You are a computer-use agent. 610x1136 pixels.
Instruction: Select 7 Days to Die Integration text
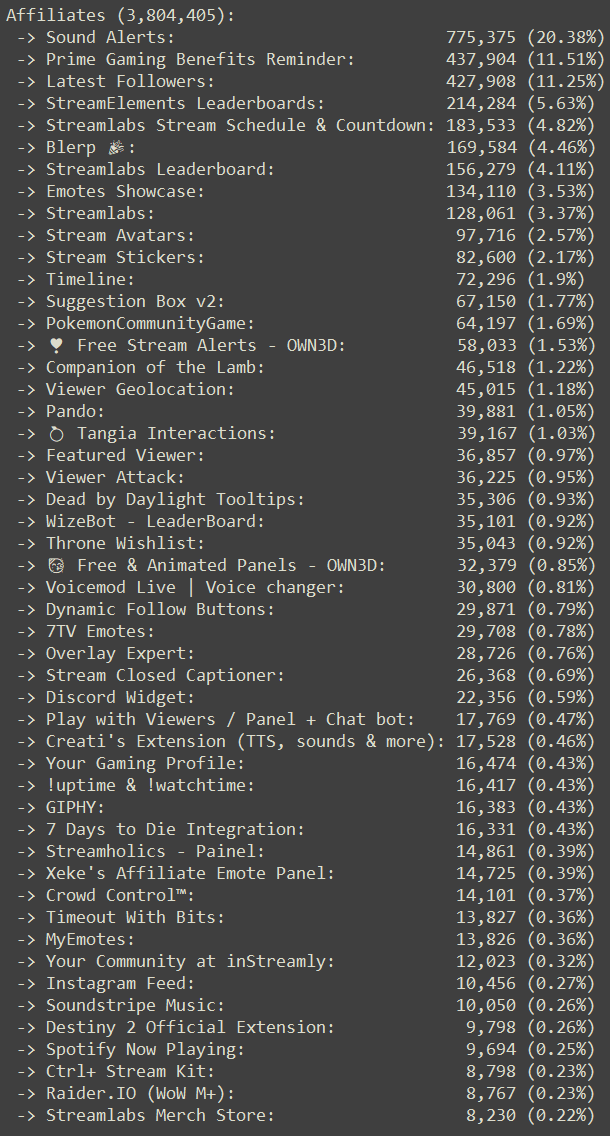(175, 829)
